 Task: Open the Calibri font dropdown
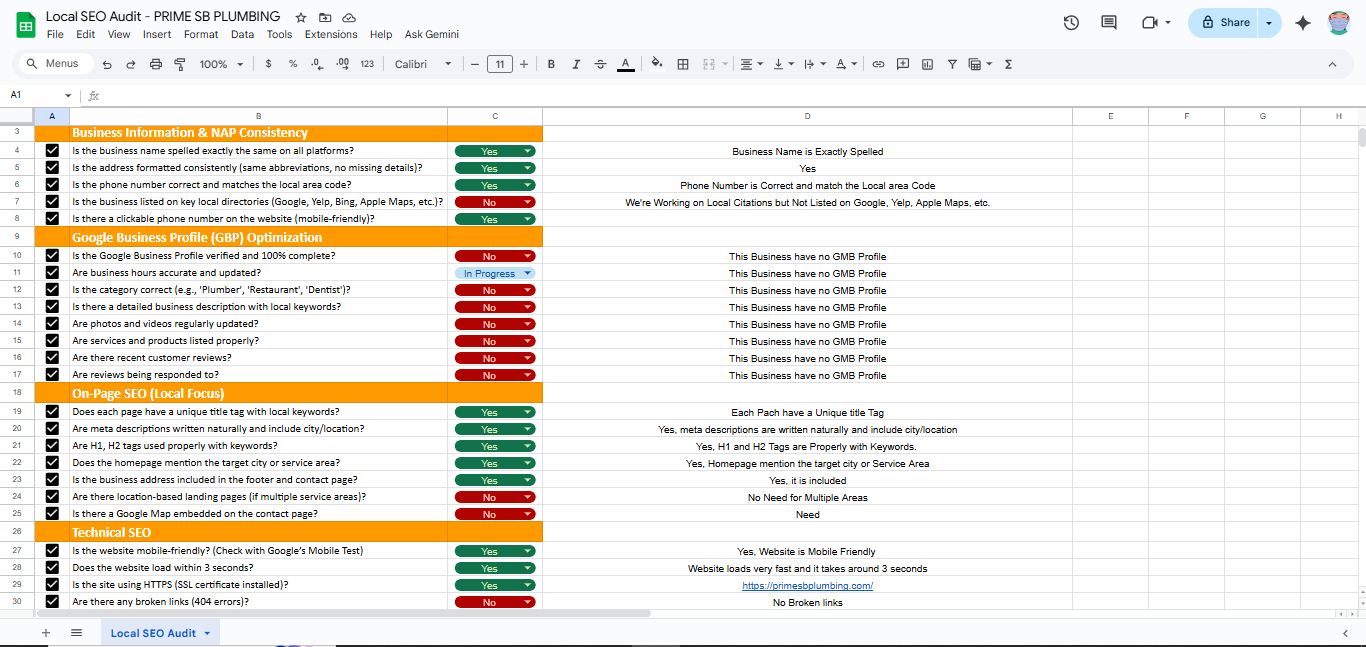click(423, 64)
